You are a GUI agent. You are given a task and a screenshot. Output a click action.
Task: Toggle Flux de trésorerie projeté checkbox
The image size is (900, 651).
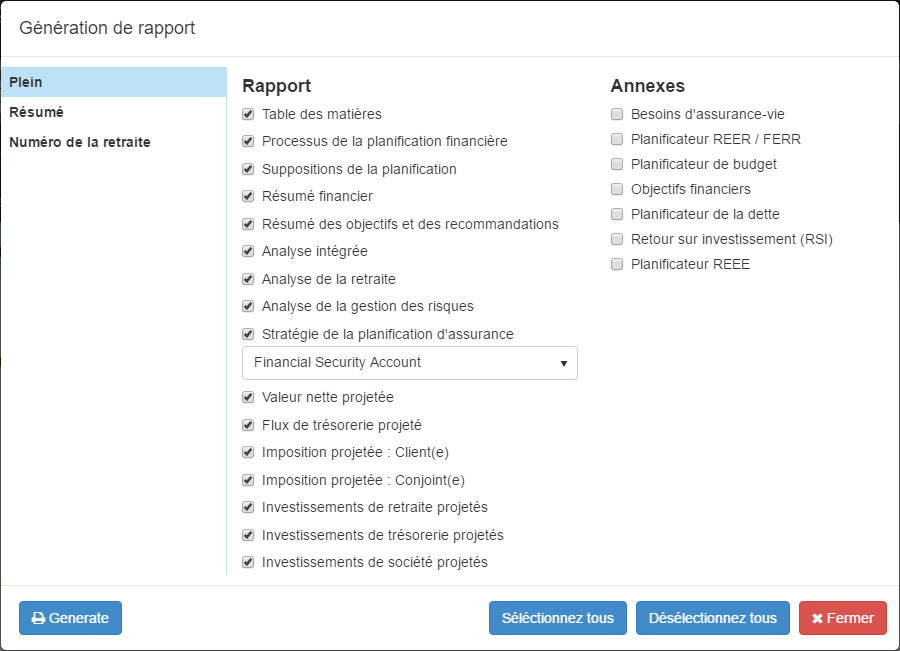[x=248, y=425]
